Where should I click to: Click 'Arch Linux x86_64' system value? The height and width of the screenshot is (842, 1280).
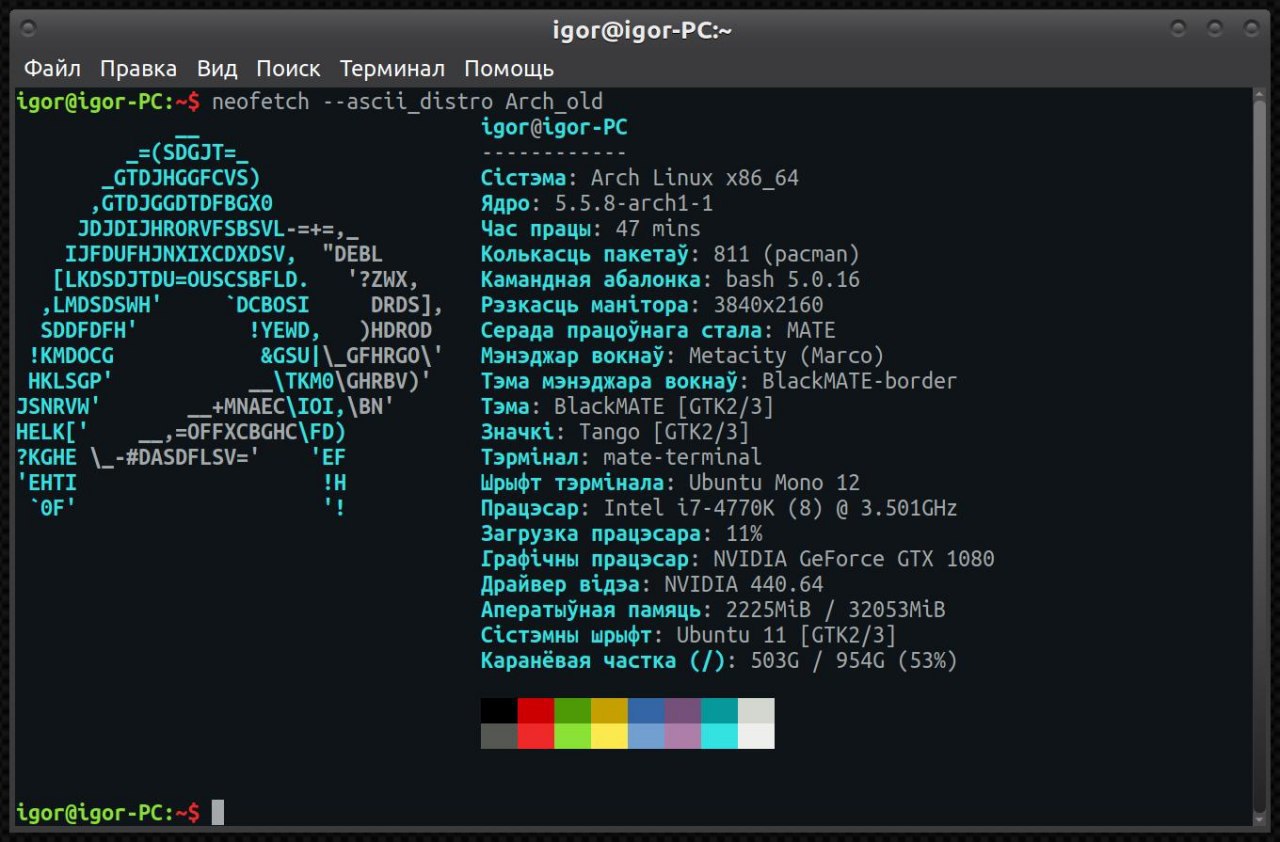pos(695,178)
